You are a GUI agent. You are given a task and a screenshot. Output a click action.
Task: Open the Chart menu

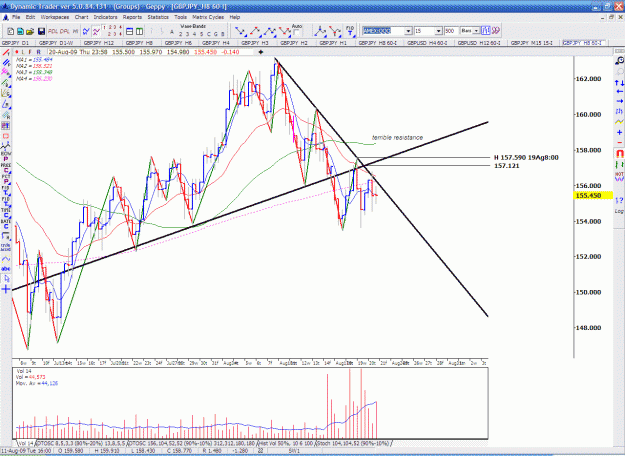(81, 17)
